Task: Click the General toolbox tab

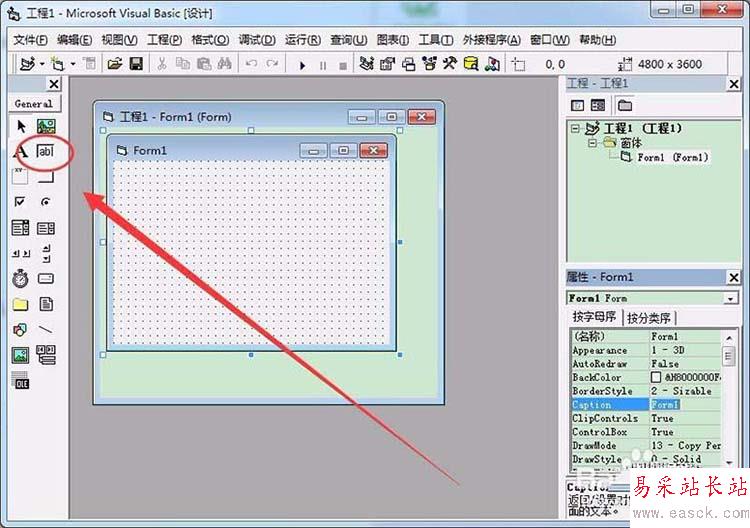Action: click(33, 103)
